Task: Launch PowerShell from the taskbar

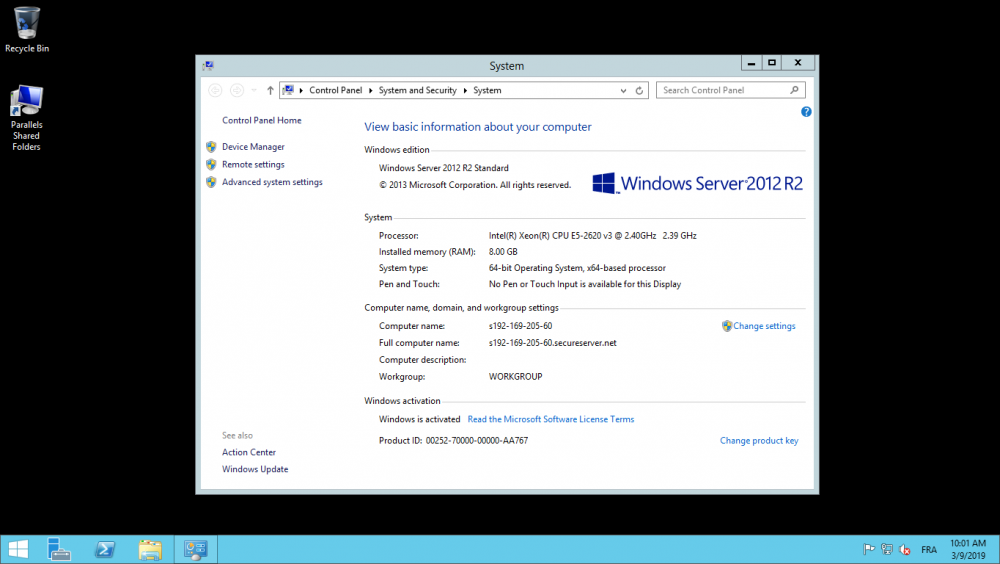Action: (105, 549)
